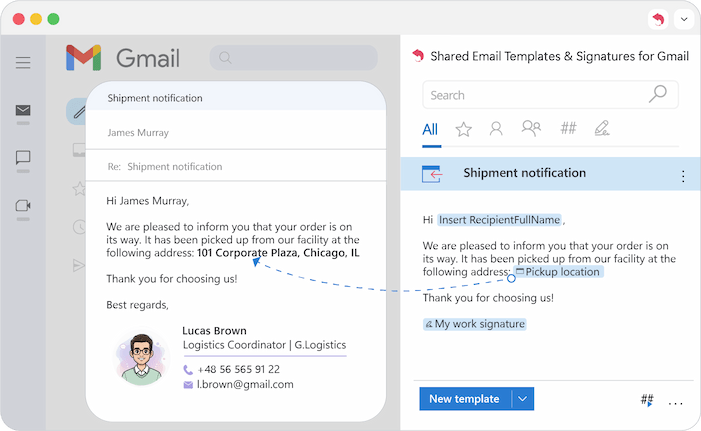The width and height of the screenshot is (701, 431).
Task: Click the Best regards closing line
Action: tap(137, 305)
